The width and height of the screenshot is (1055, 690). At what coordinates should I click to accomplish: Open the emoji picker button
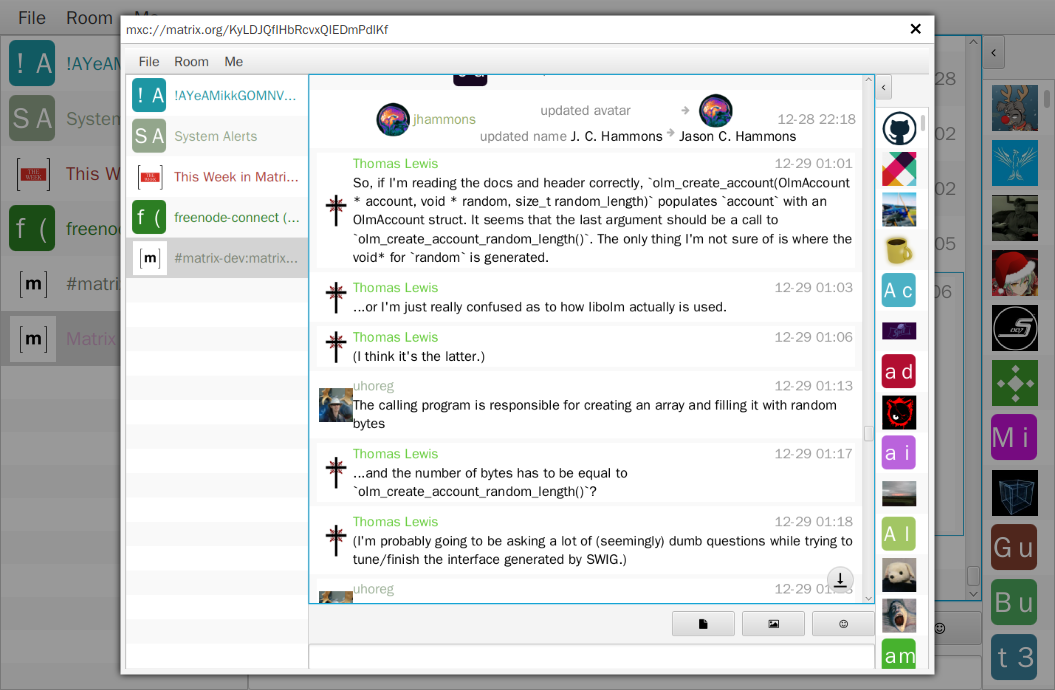(x=843, y=624)
